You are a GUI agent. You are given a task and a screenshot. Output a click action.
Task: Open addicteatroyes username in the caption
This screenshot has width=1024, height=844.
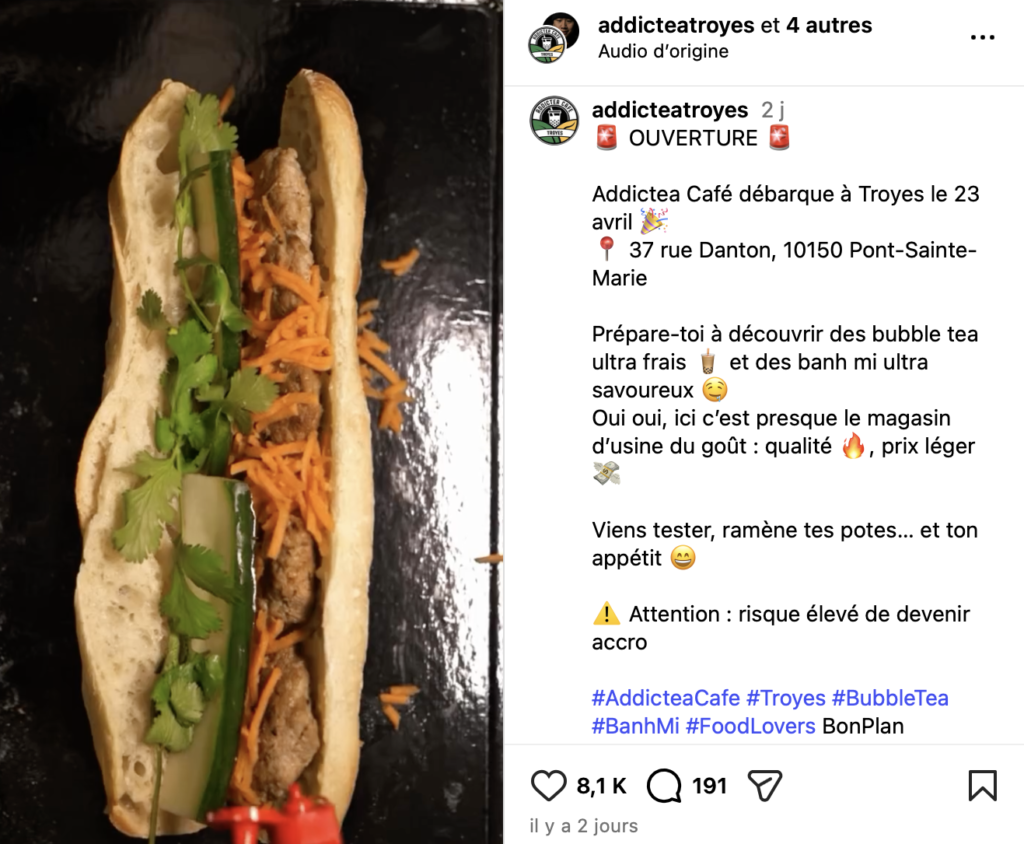coord(669,110)
